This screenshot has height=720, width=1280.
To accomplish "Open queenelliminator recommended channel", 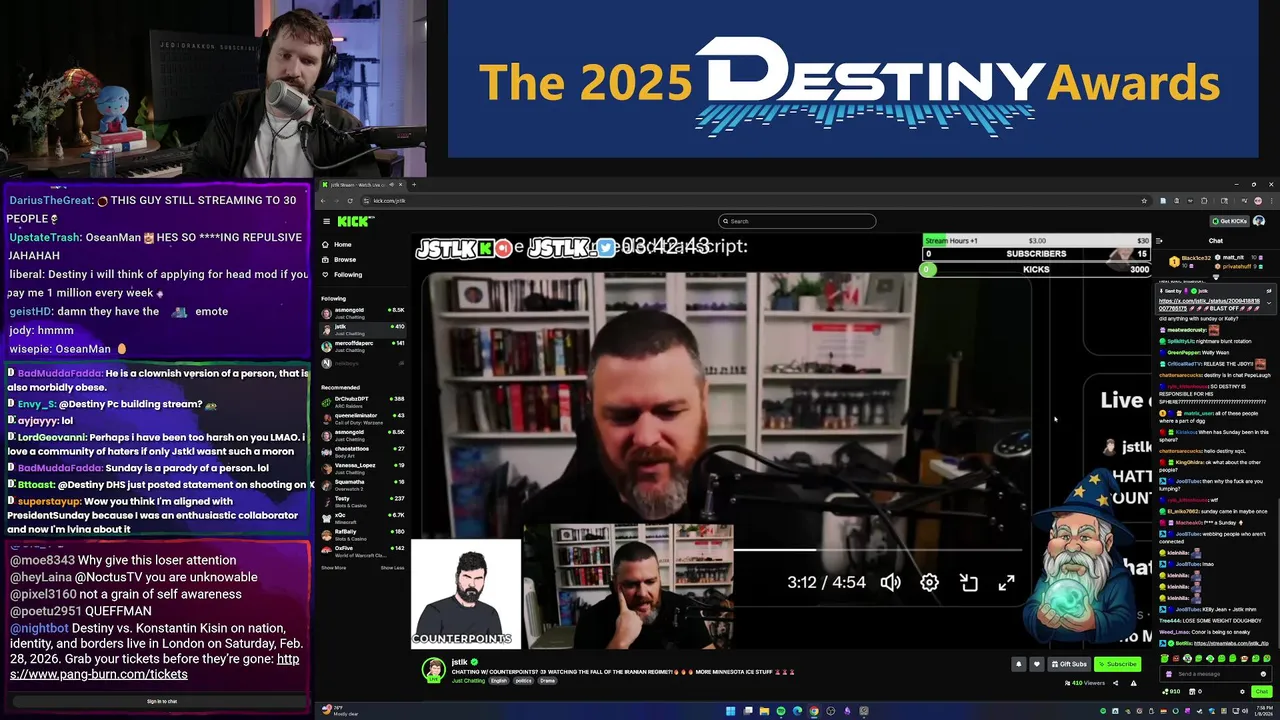I will [363, 418].
